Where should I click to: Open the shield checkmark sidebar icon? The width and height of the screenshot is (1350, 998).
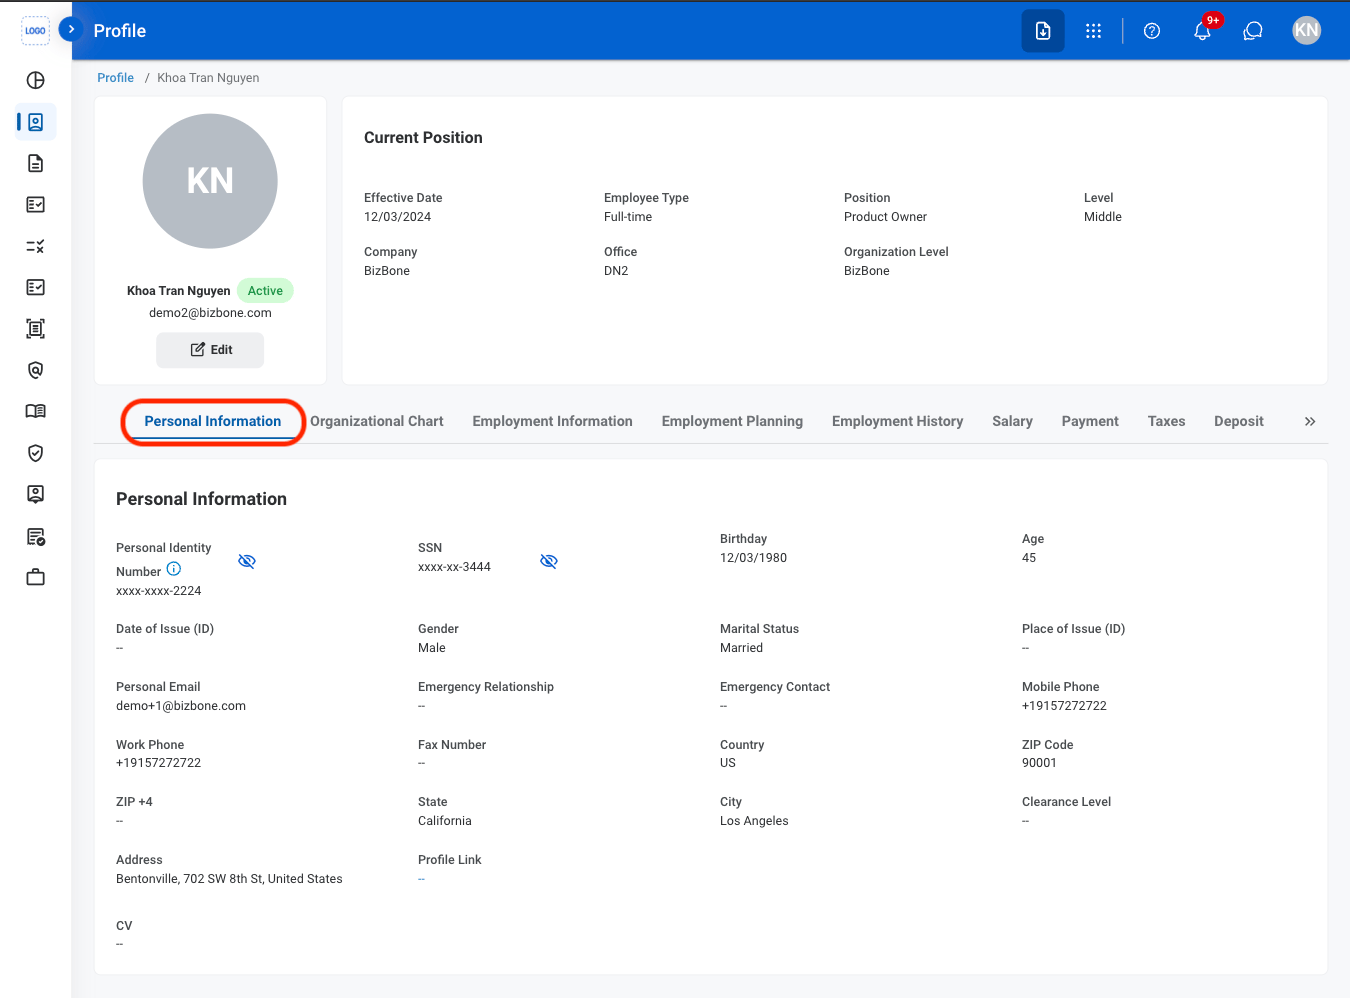point(36,453)
